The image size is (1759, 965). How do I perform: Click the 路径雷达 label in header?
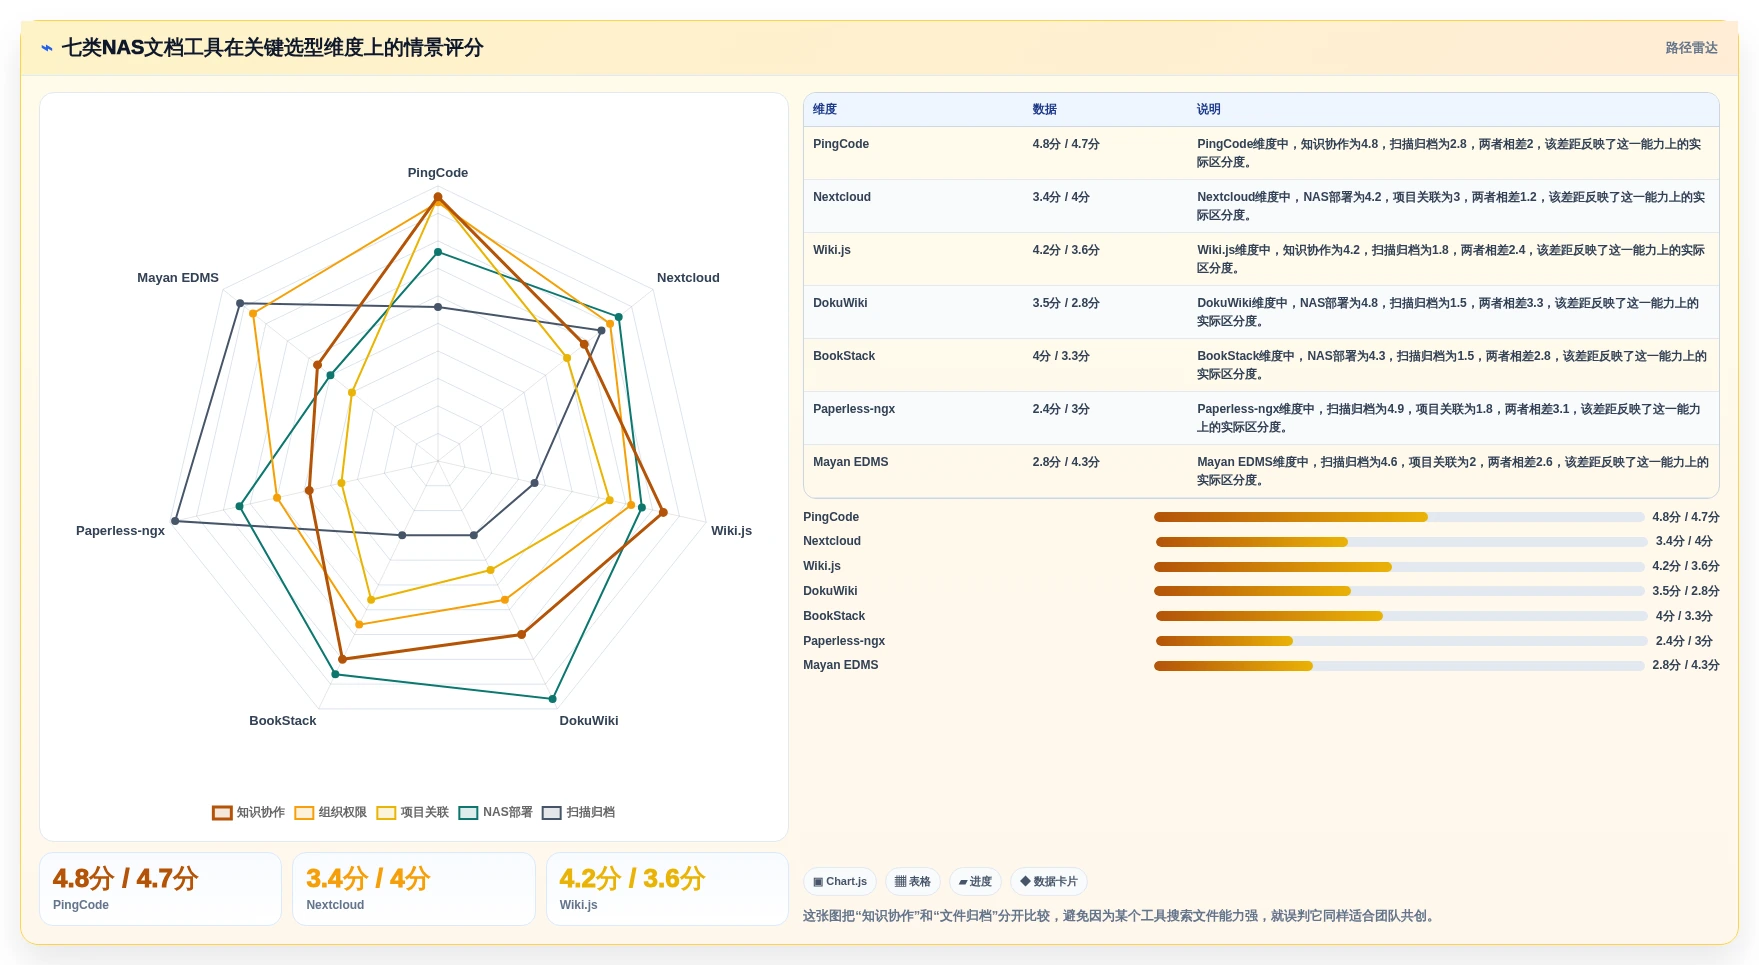[1691, 48]
